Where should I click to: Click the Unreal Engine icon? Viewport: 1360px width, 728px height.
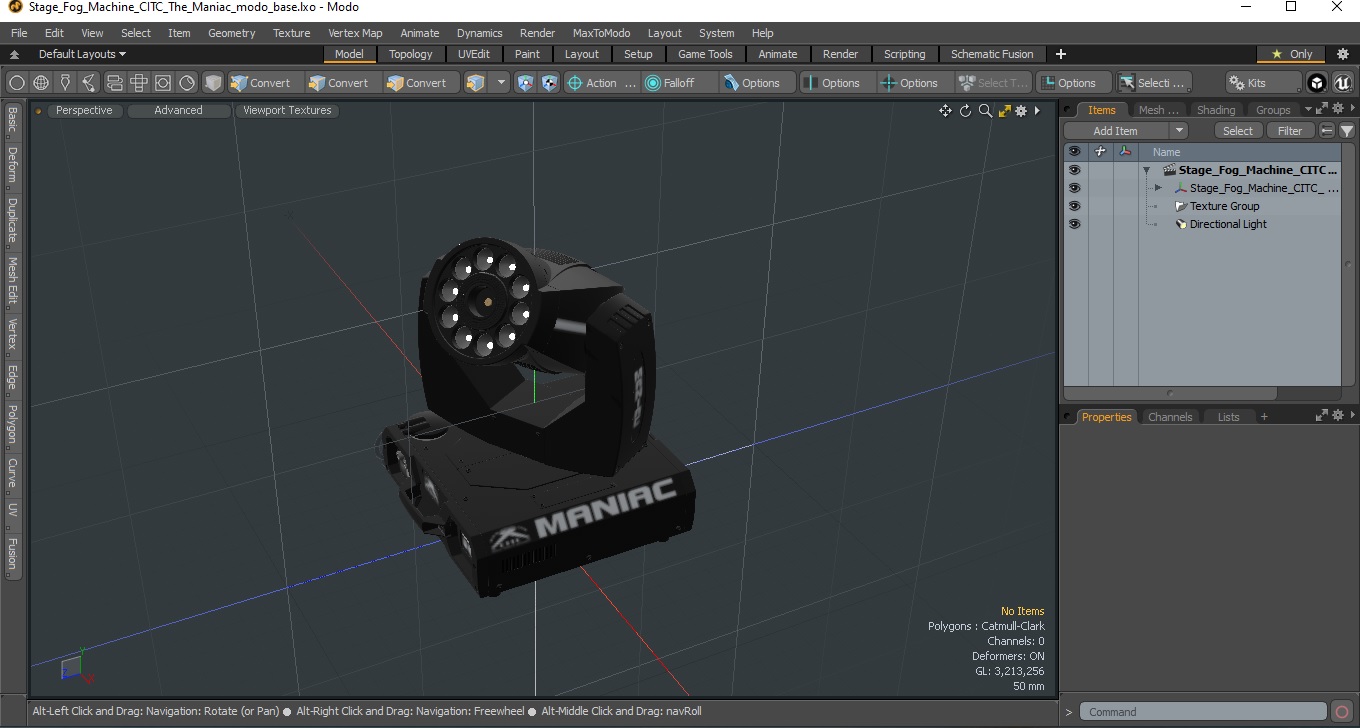coord(1342,83)
